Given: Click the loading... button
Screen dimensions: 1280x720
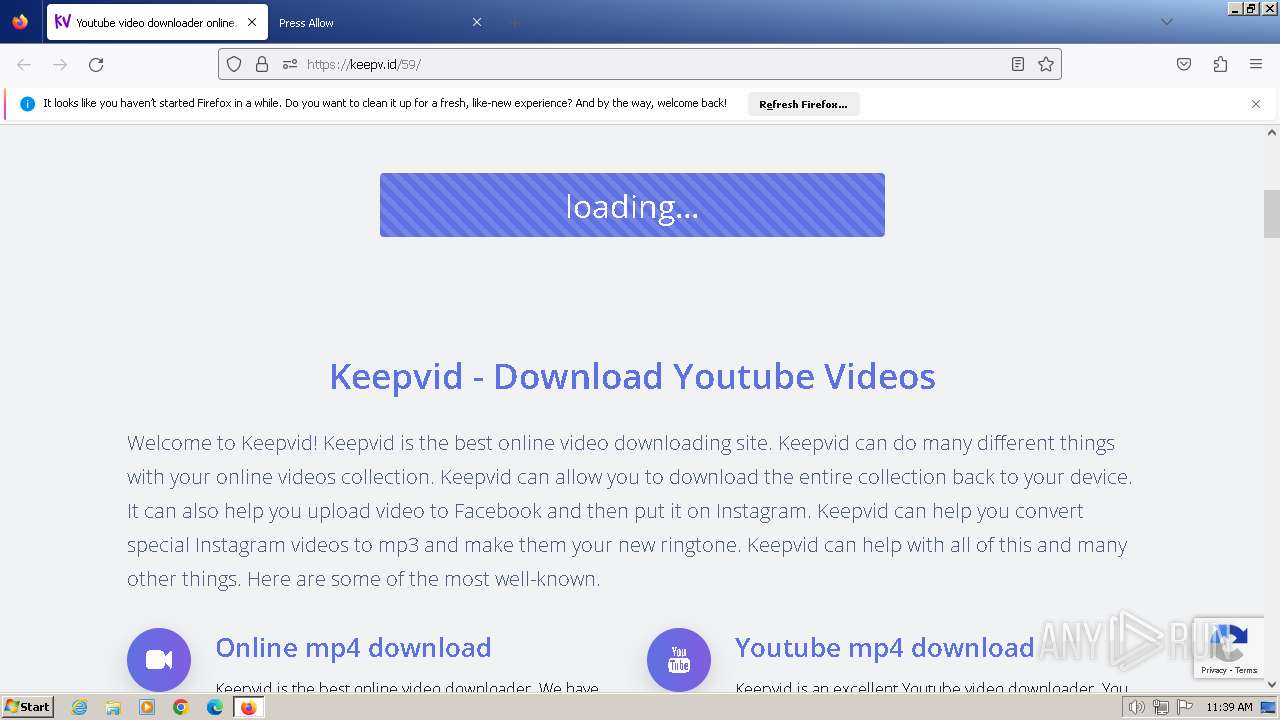Looking at the screenshot, I should tap(632, 205).
